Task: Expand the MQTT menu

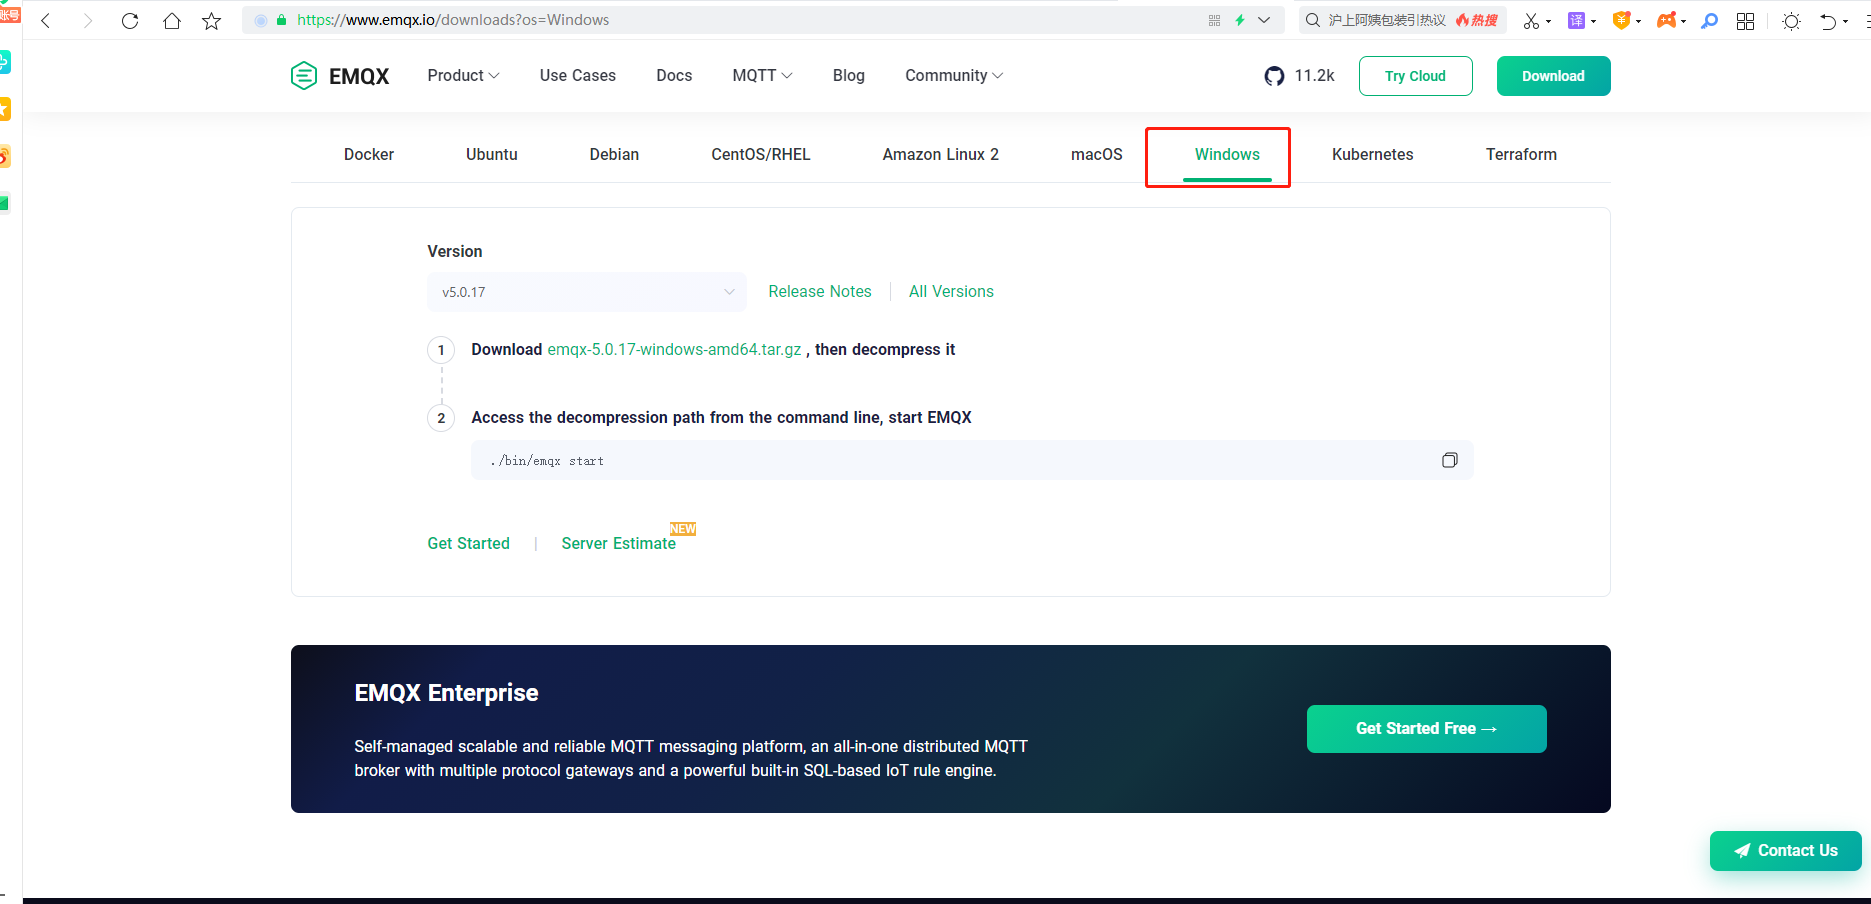Action: (762, 76)
